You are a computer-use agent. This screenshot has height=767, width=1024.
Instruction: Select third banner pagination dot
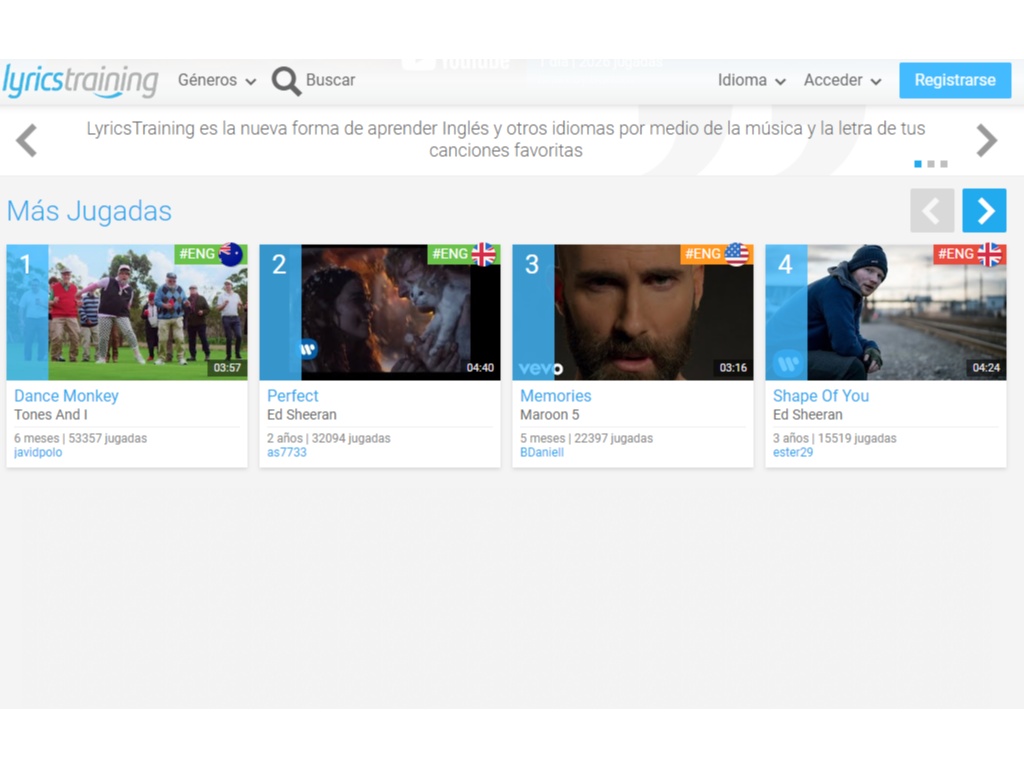coord(944,164)
